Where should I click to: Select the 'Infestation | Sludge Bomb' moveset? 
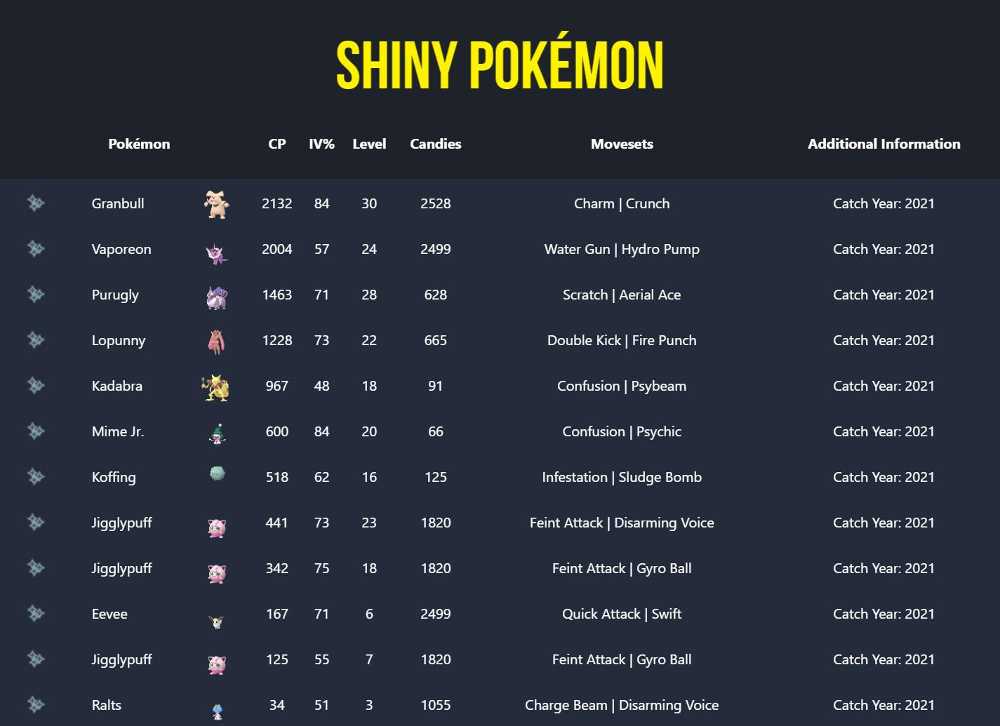tap(622, 477)
